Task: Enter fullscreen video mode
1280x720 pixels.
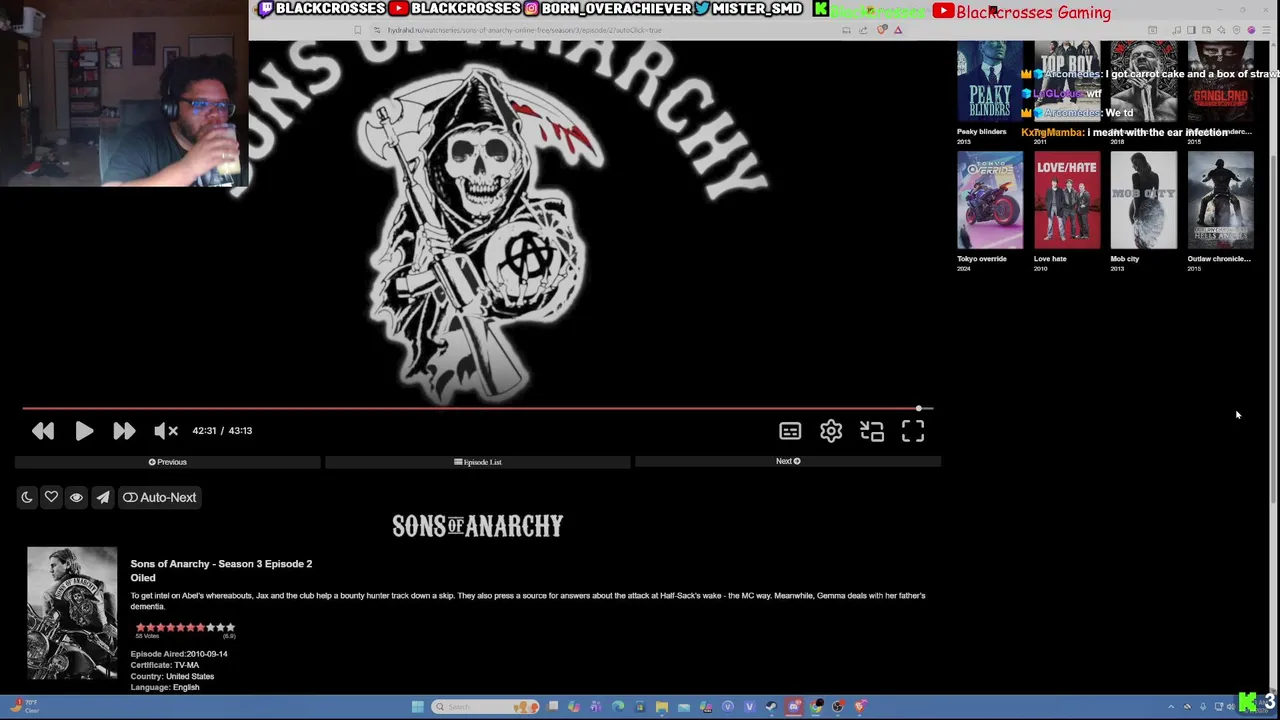Action: [x=913, y=431]
